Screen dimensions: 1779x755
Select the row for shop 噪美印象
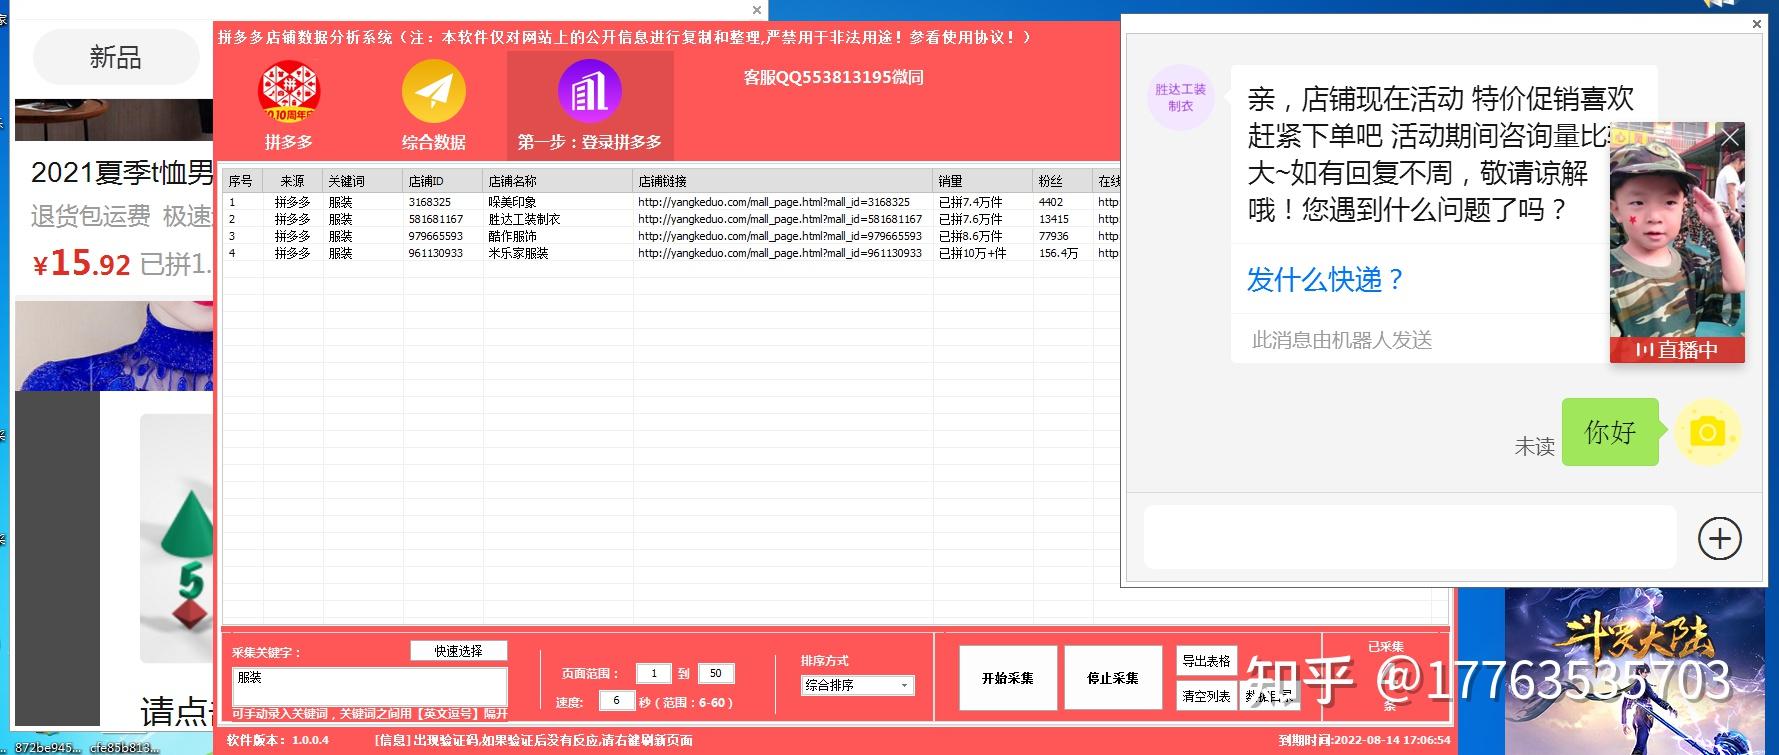670,202
